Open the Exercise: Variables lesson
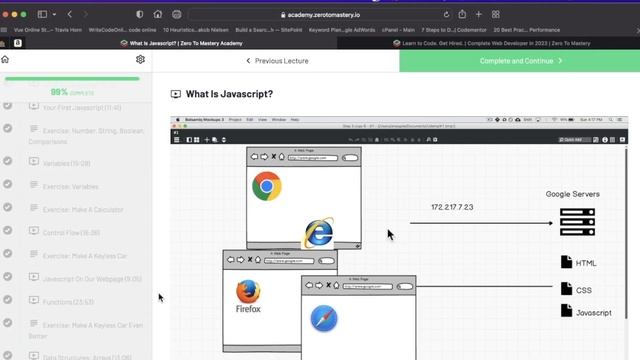Screen dimensions: 640x360 (71, 187)
